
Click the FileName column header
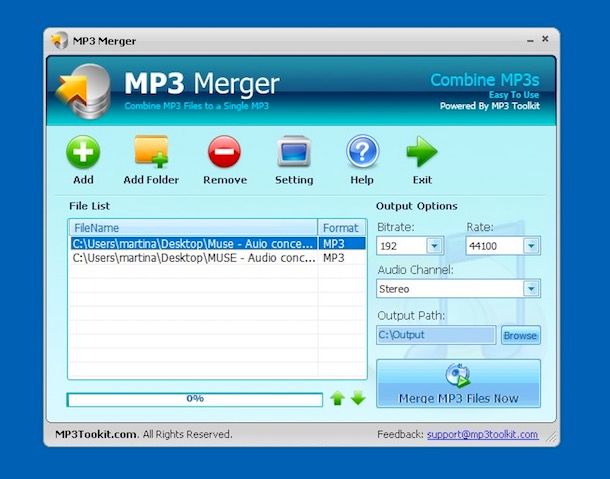click(x=193, y=228)
